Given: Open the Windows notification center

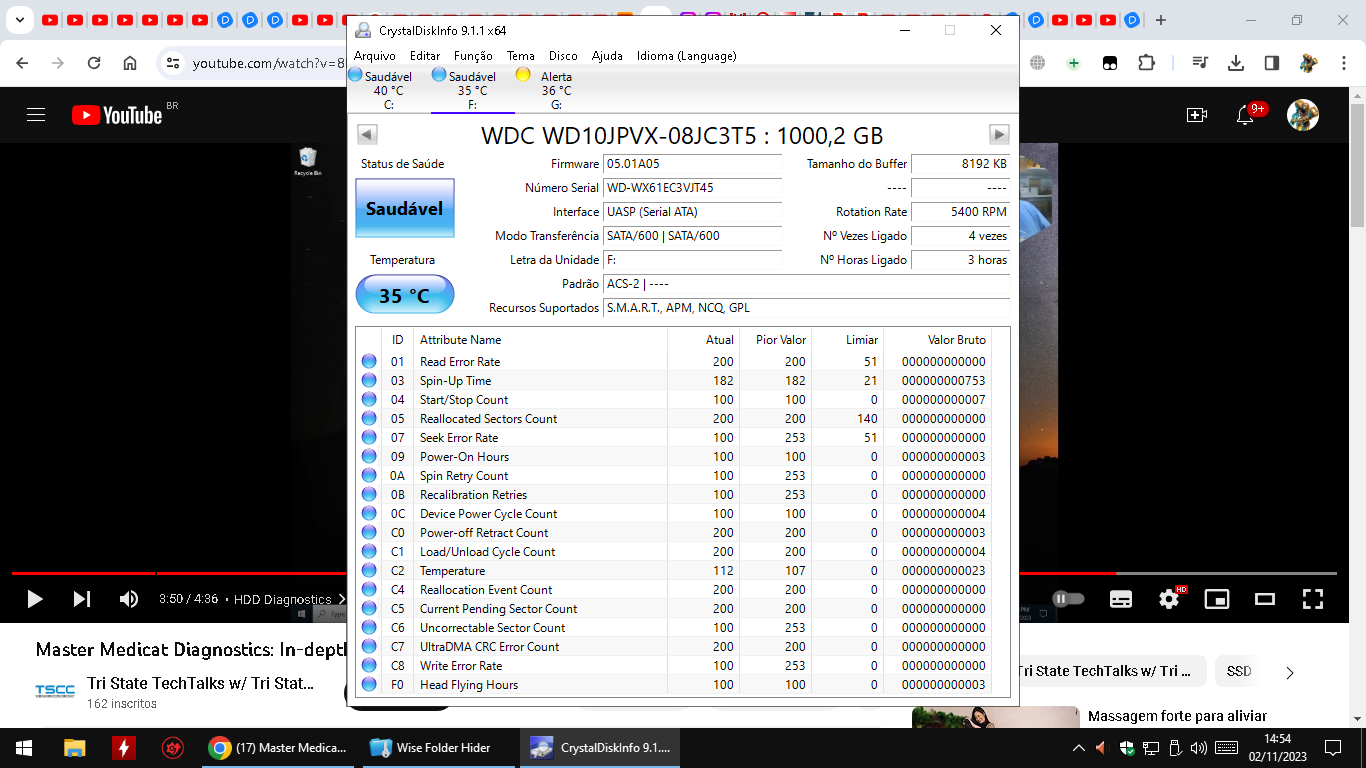Looking at the screenshot, I should [x=1333, y=747].
